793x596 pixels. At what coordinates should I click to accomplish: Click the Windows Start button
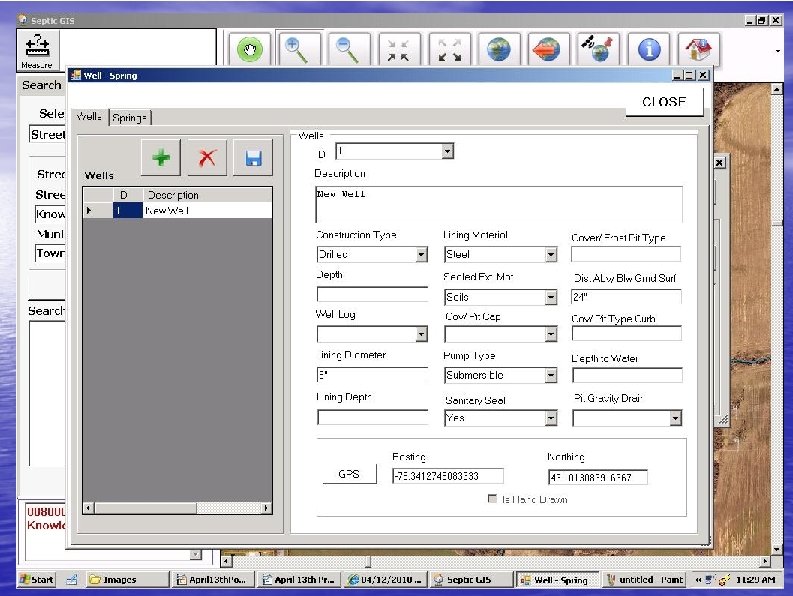click(36, 580)
